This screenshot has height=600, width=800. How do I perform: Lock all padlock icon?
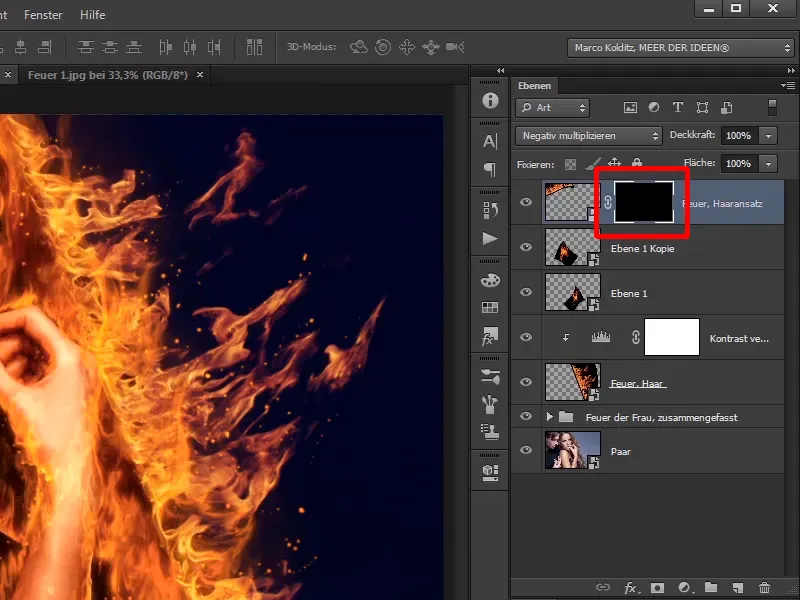coord(637,163)
